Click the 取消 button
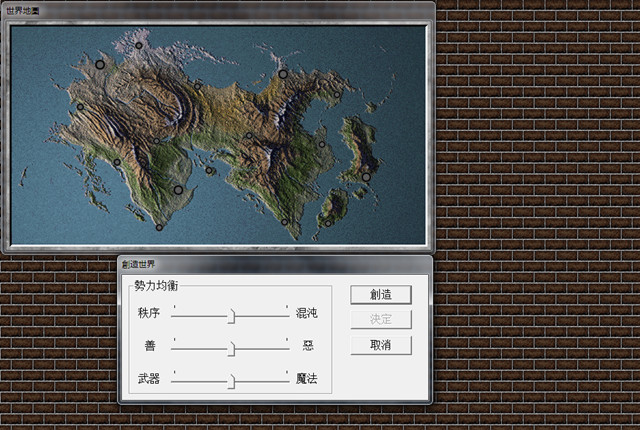The image size is (640, 430). [381, 345]
